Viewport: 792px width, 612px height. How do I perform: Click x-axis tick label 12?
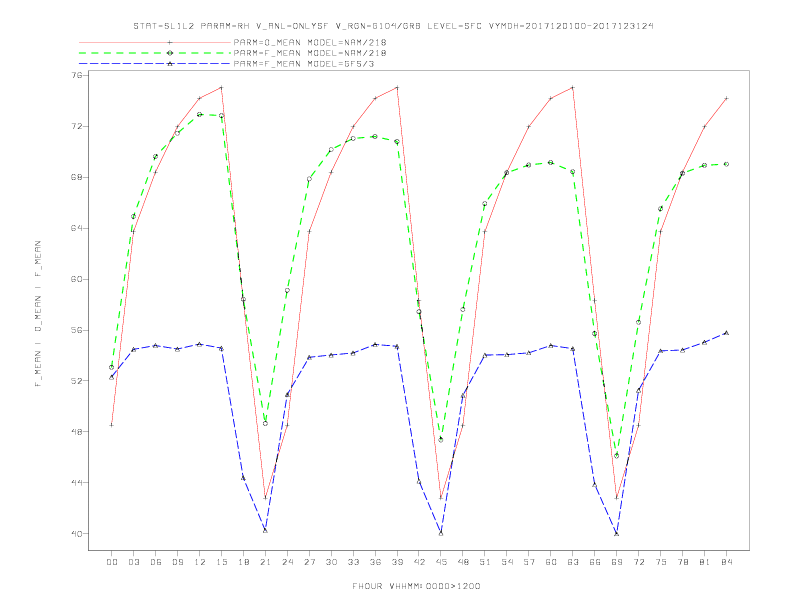[x=200, y=562]
